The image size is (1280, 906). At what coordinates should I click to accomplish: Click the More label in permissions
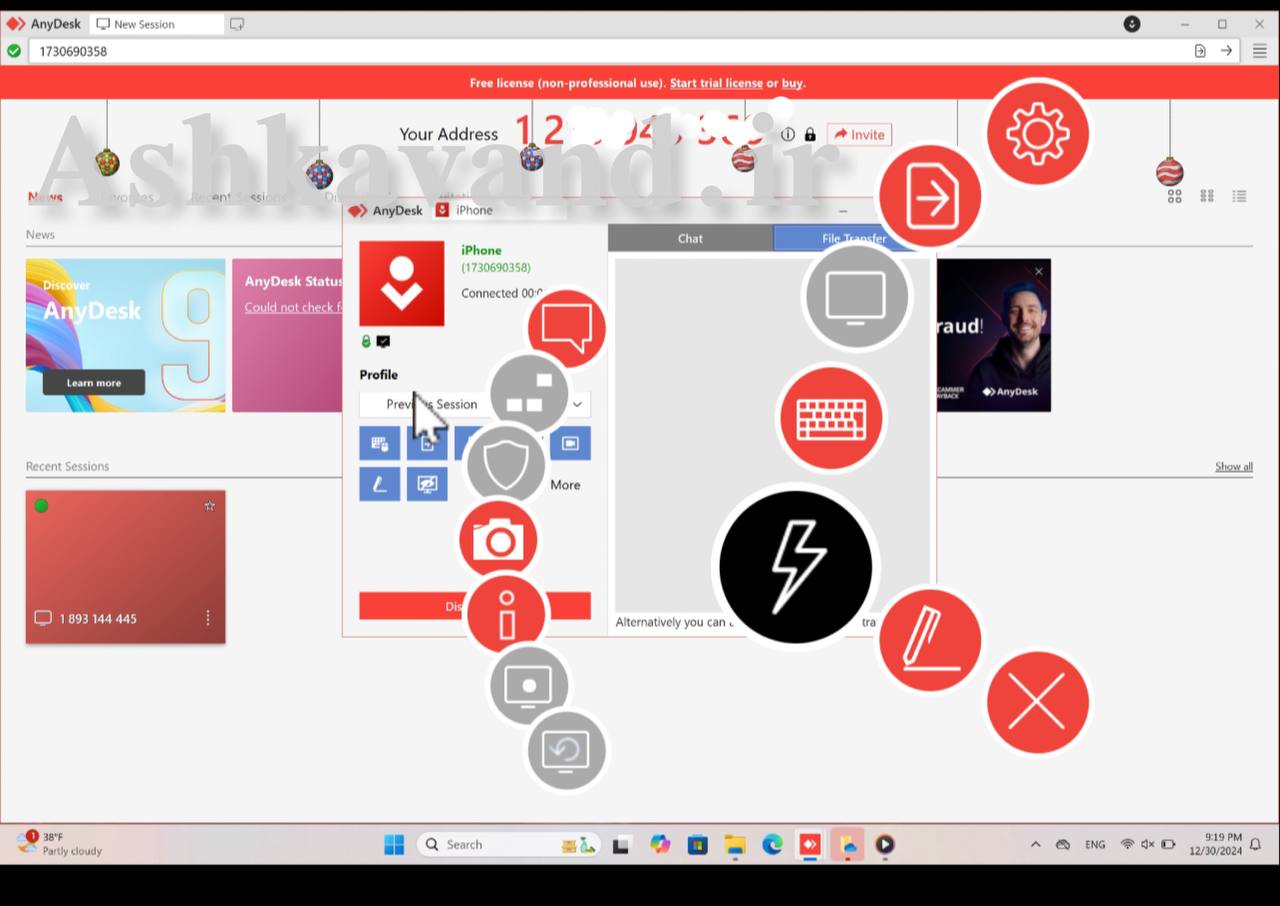coord(565,485)
